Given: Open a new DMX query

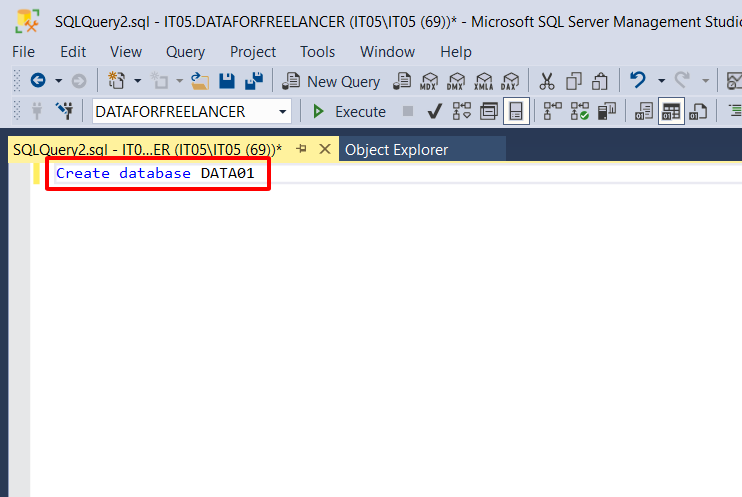Looking at the screenshot, I should tap(456, 81).
